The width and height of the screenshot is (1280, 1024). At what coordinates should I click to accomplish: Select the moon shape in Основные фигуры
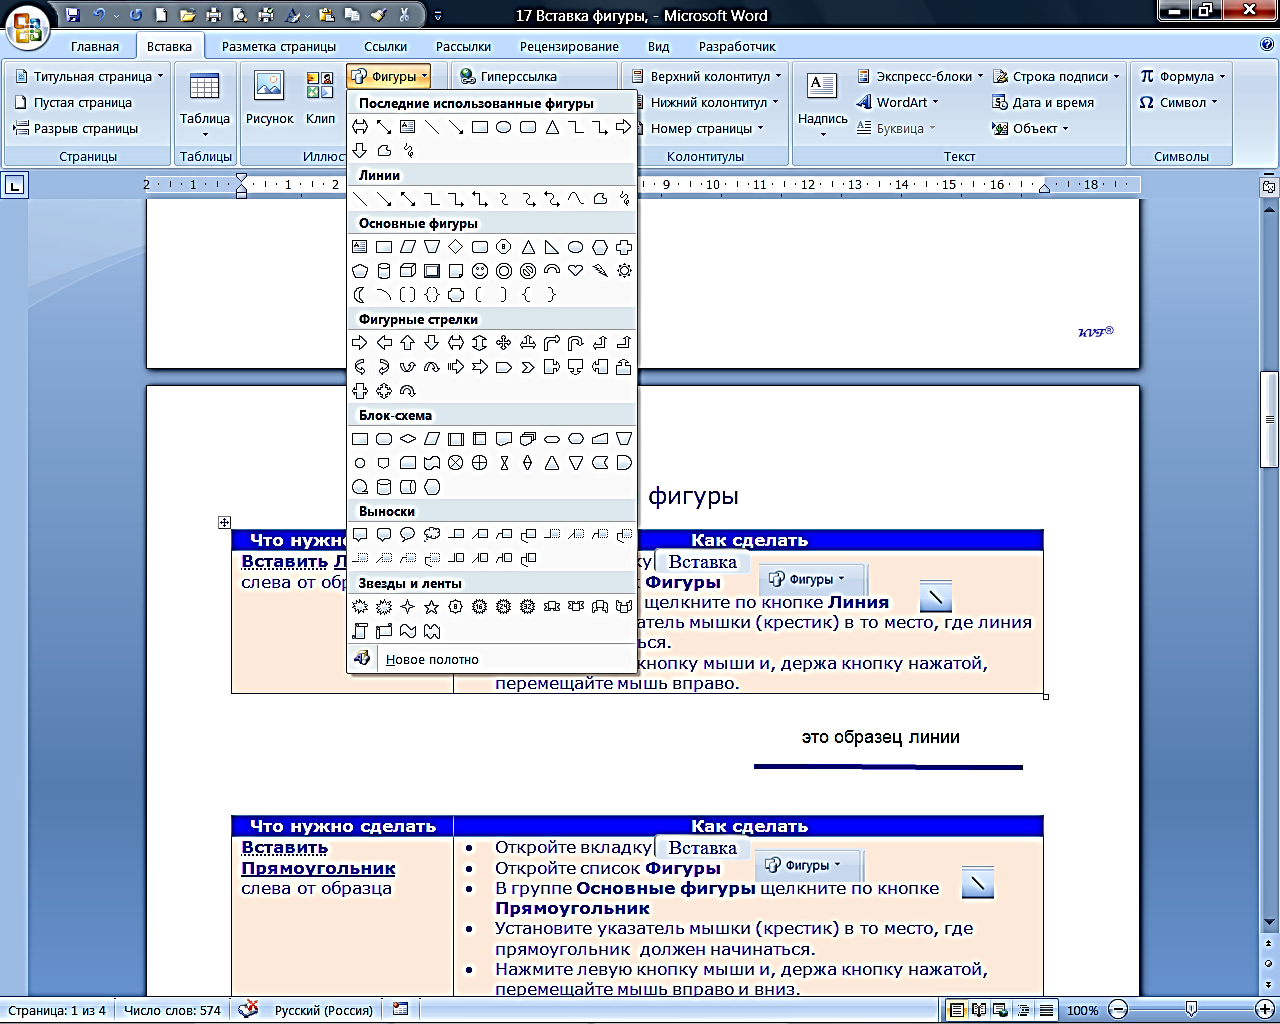tap(360, 295)
